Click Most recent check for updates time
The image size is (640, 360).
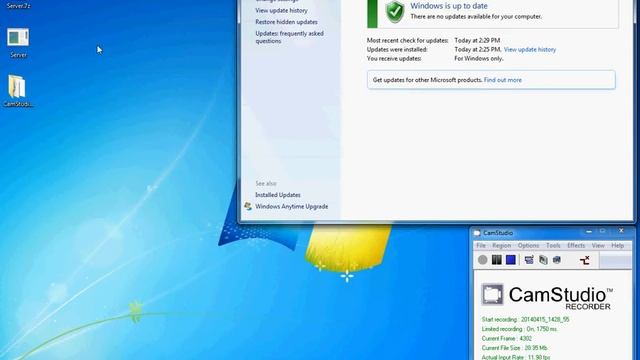[x=477, y=40]
